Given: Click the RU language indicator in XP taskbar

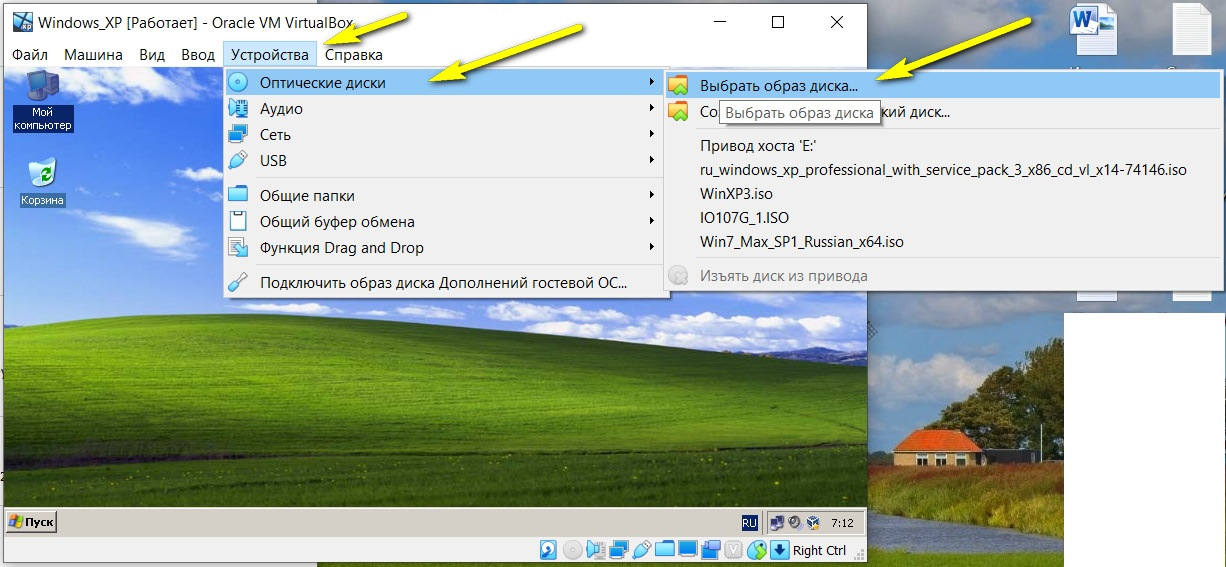Looking at the screenshot, I should point(749,523).
